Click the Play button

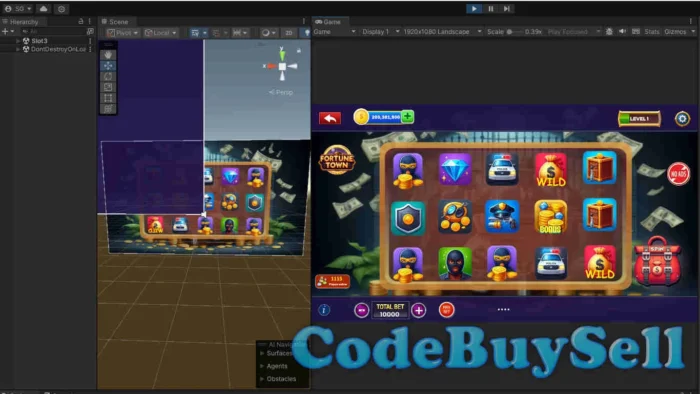474,8
